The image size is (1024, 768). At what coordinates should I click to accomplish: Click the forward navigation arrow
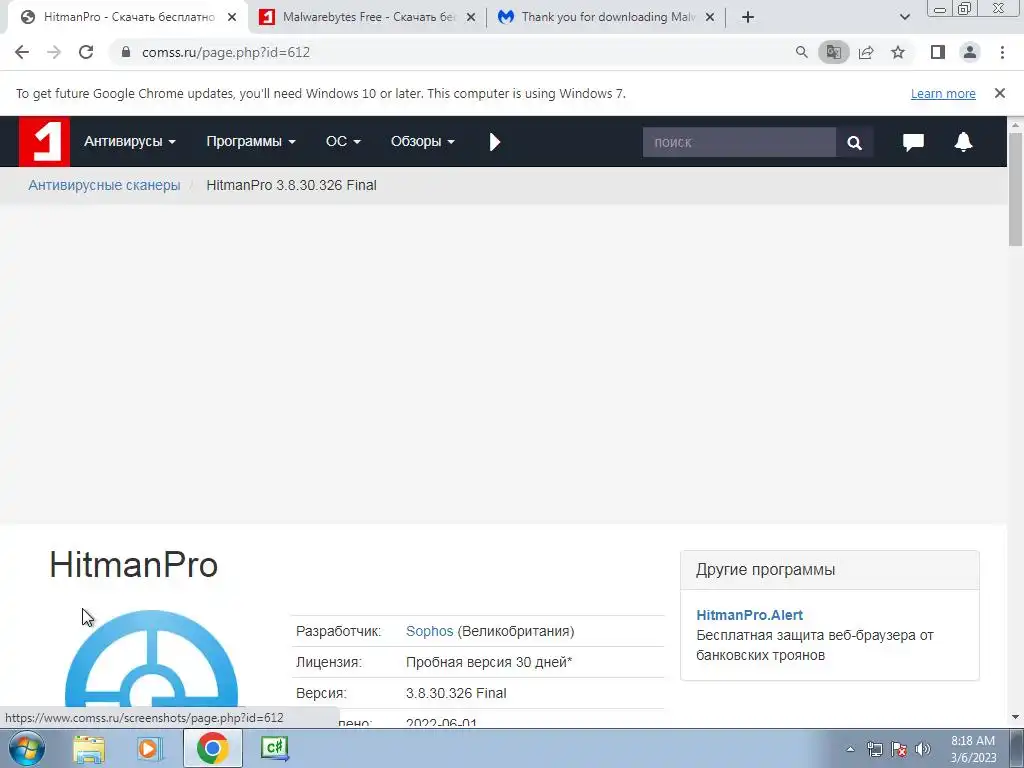[54, 52]
